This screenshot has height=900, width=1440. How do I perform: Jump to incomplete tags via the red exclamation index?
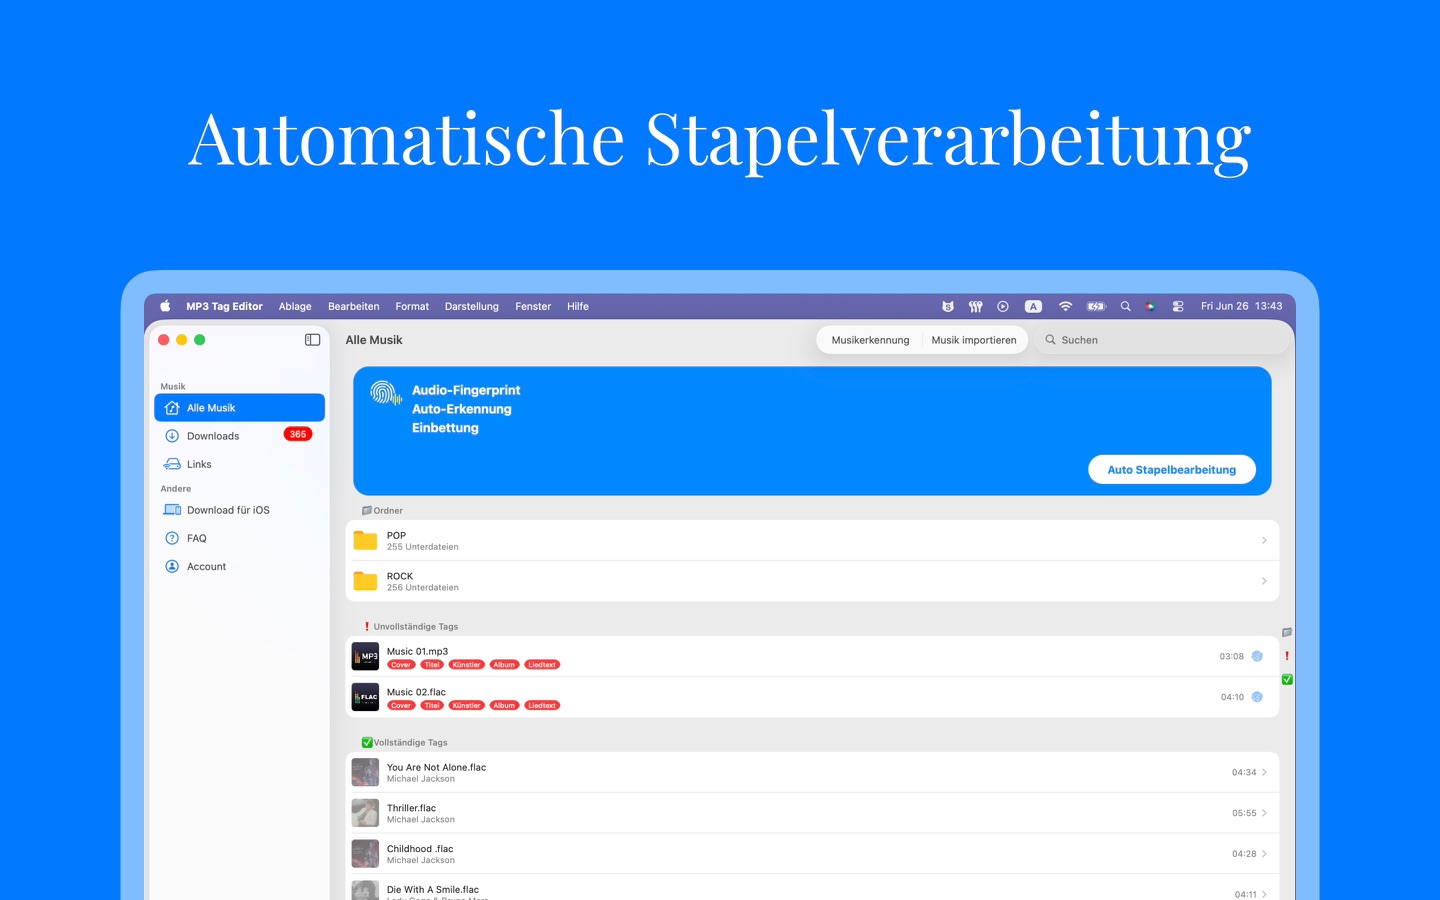click(1287, 656)
